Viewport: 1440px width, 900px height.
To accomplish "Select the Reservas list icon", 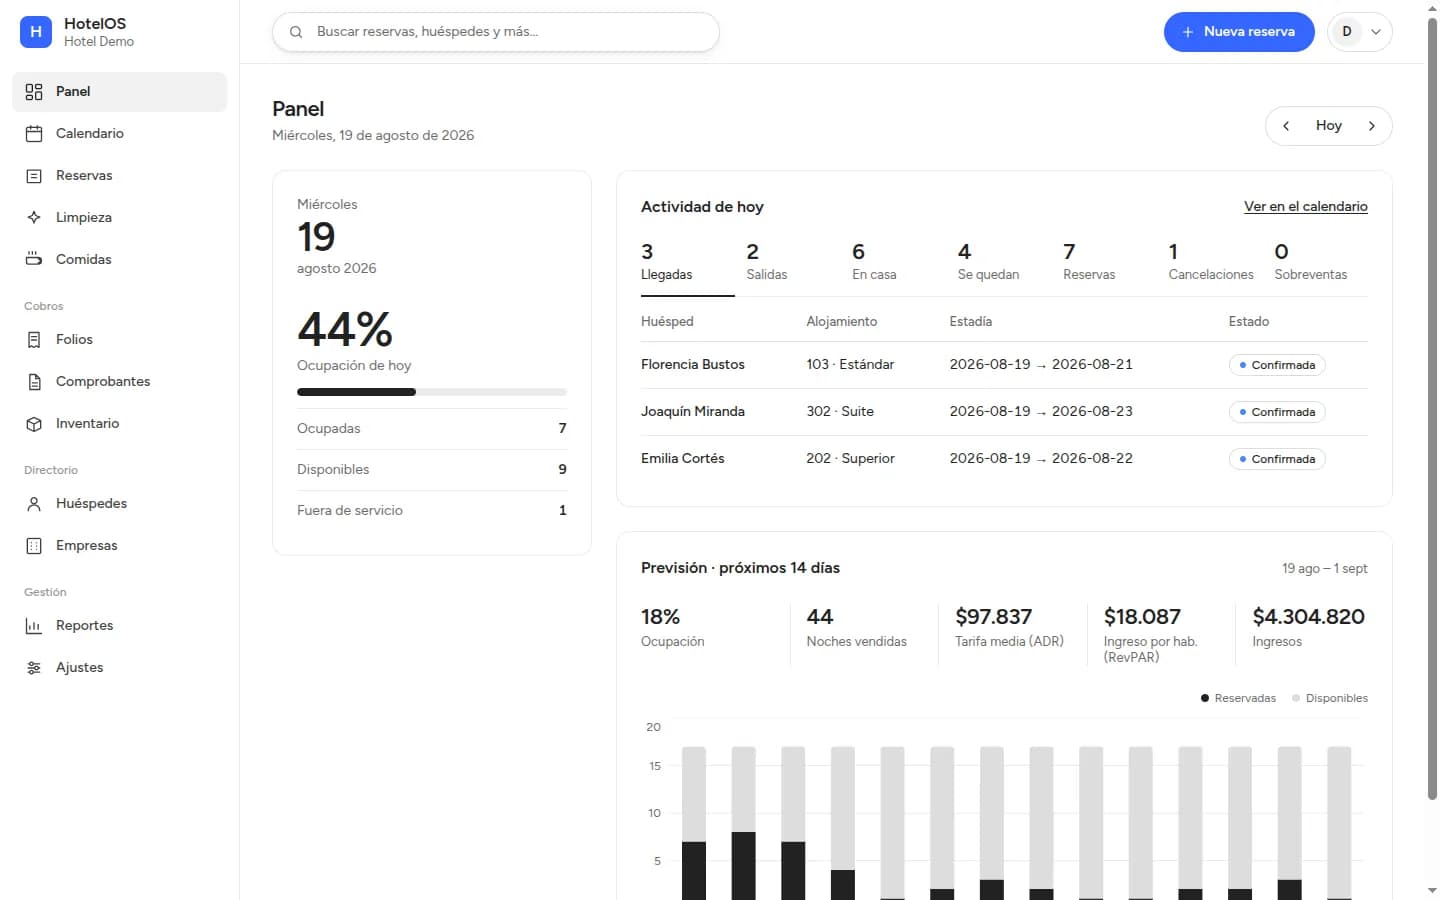I will [34, 176].
